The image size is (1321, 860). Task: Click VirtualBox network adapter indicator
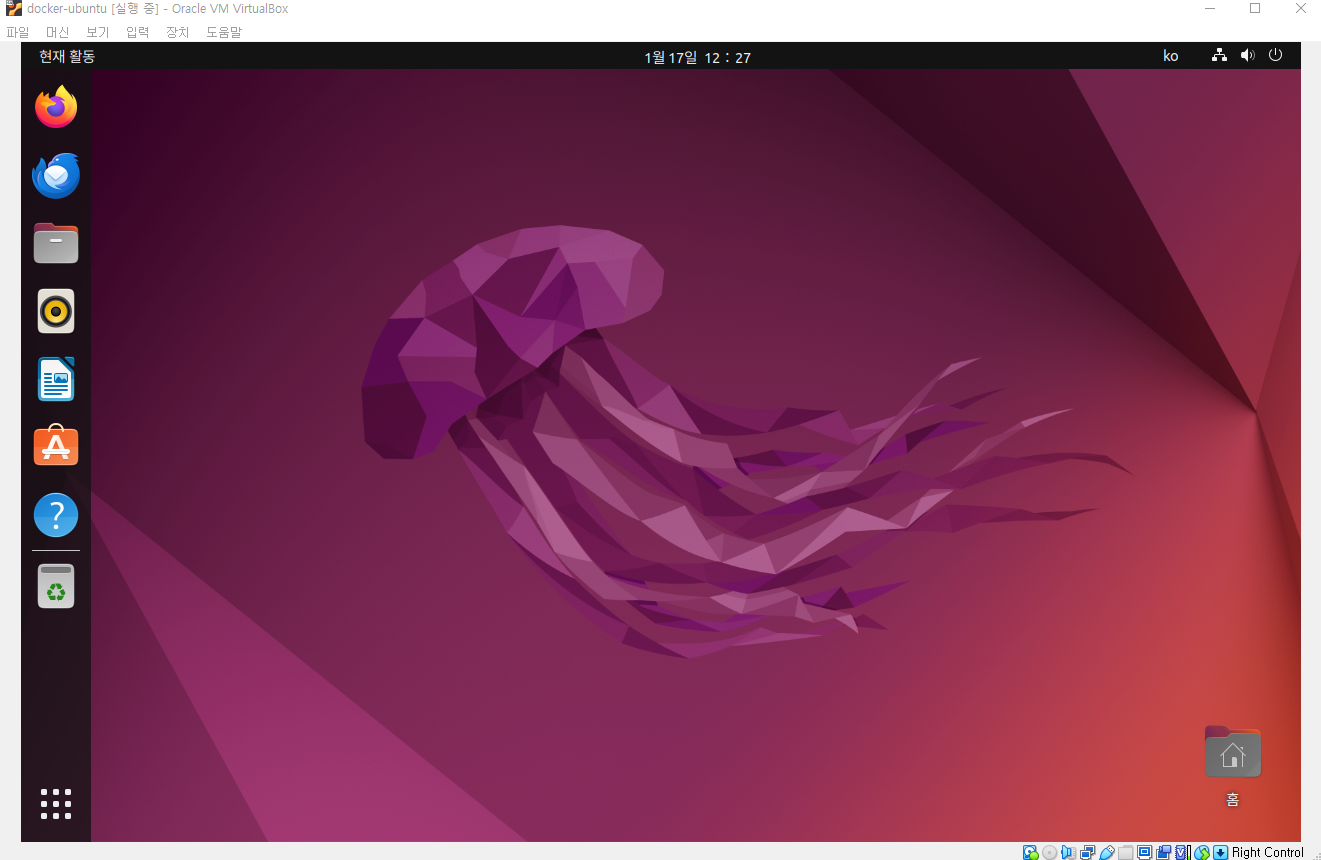(x=1087, y=852)
